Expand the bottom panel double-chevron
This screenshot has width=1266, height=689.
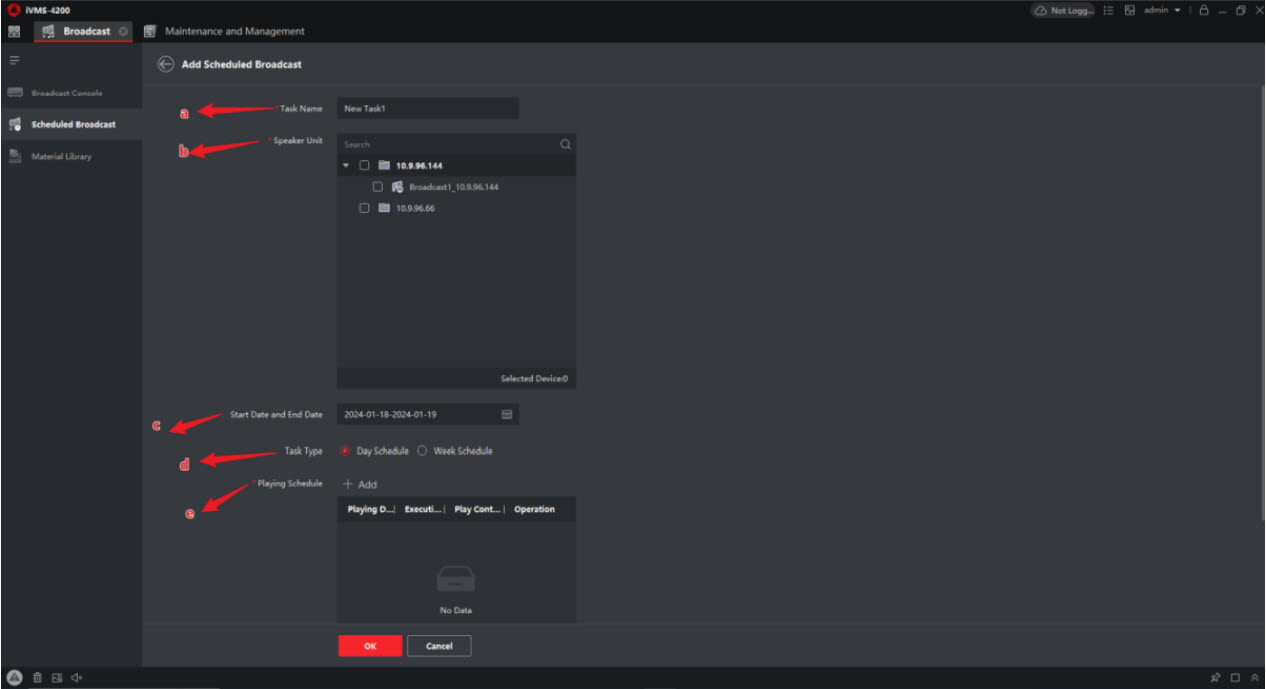point(1255,678)
